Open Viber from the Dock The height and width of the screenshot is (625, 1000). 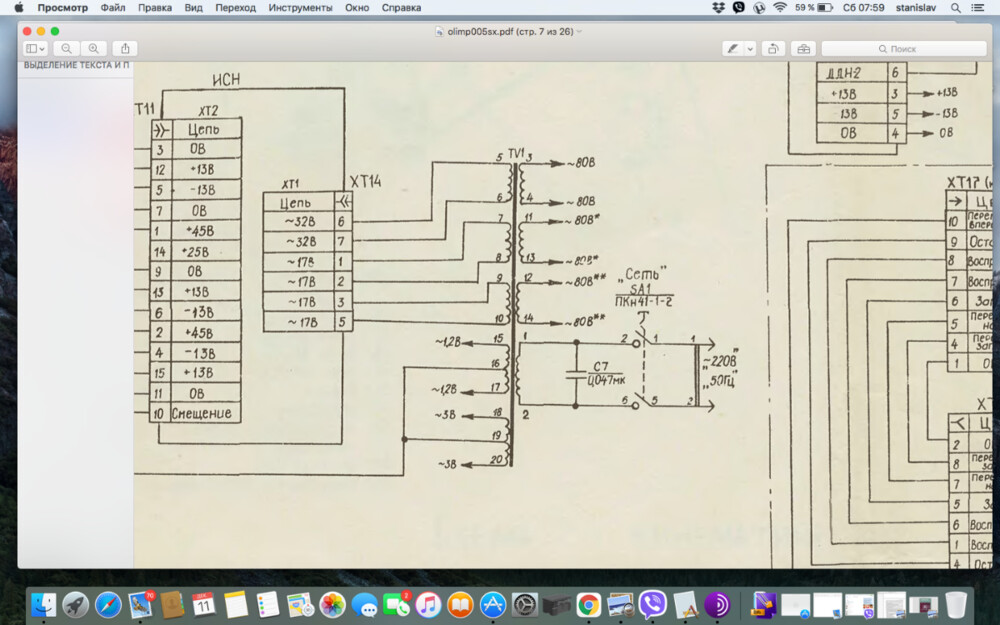pos(652,605)
